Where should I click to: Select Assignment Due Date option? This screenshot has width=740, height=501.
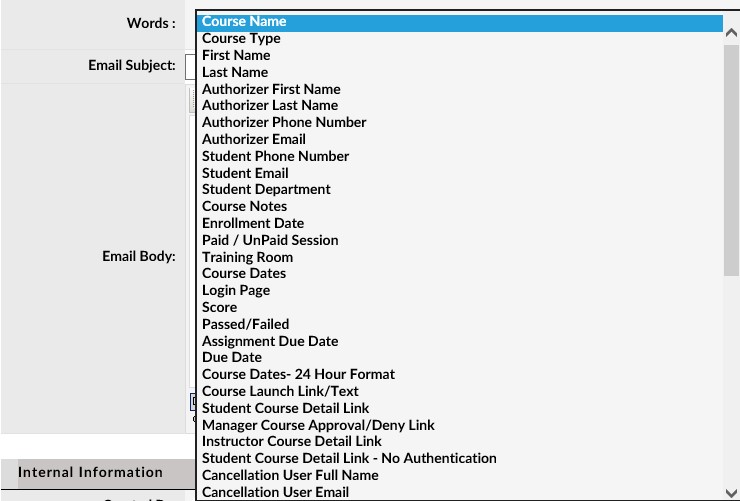point(459,342)
